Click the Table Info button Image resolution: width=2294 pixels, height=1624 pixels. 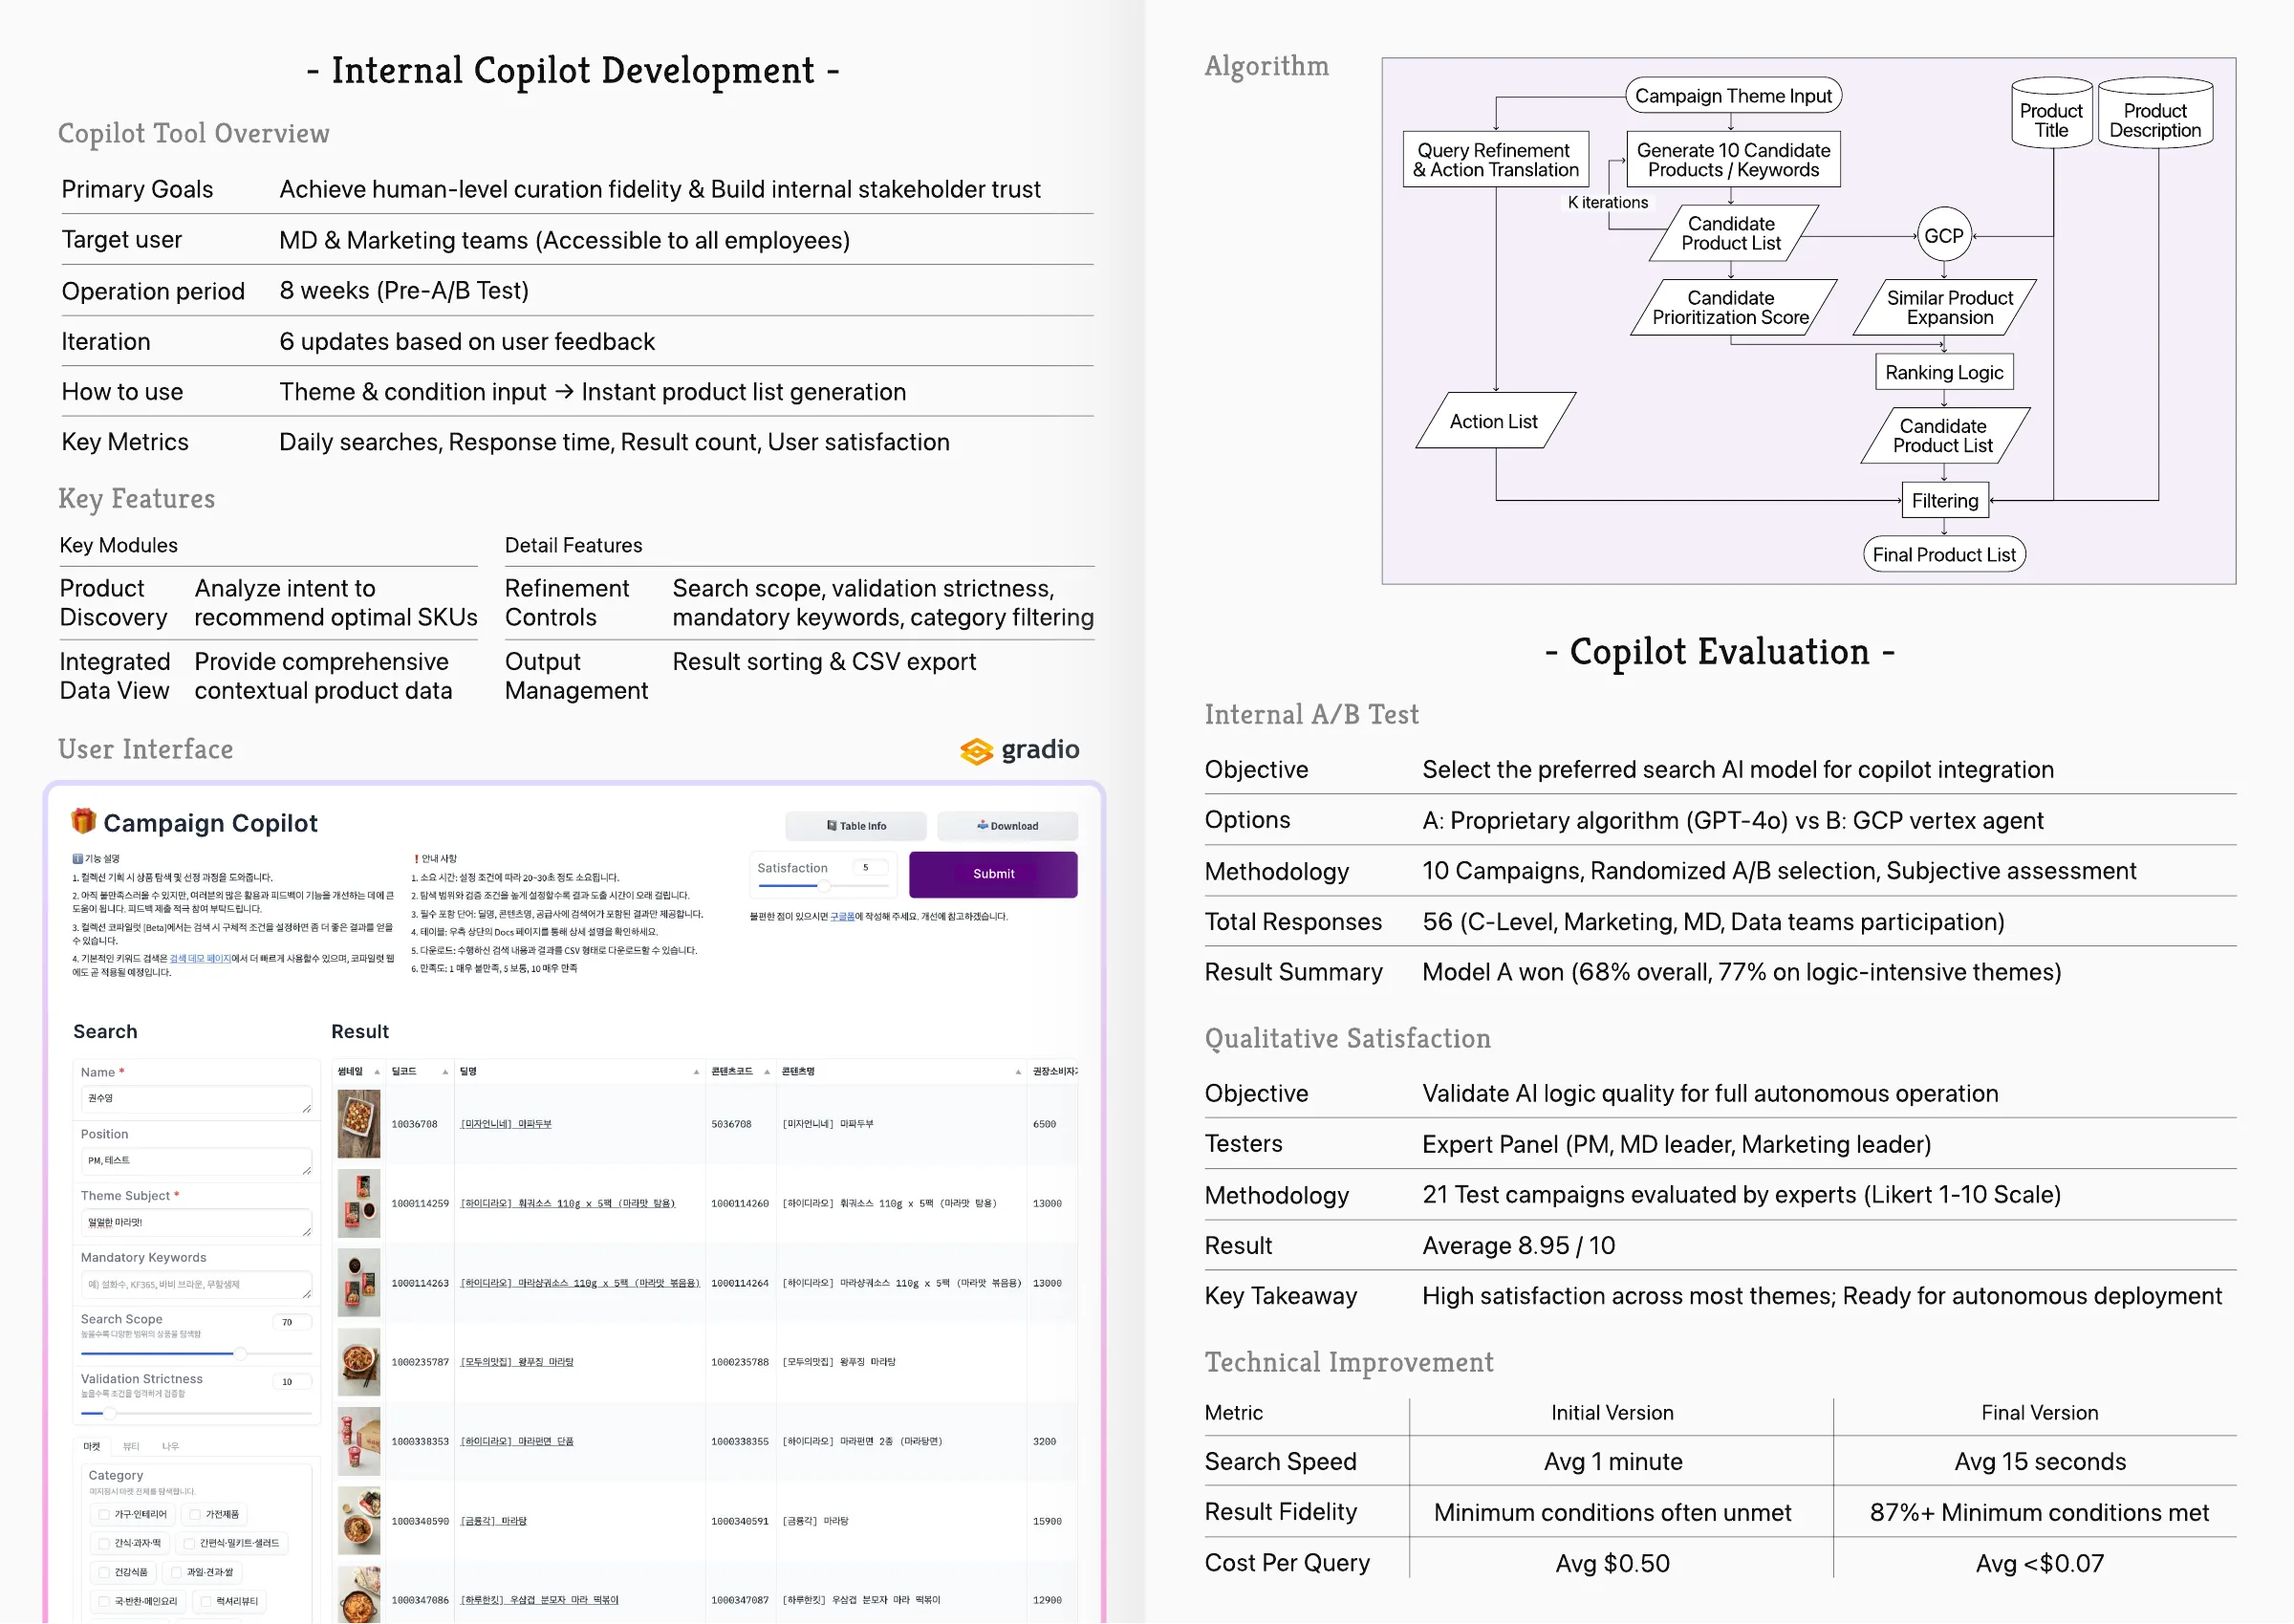pyautogui.click(x=855, y=826)
